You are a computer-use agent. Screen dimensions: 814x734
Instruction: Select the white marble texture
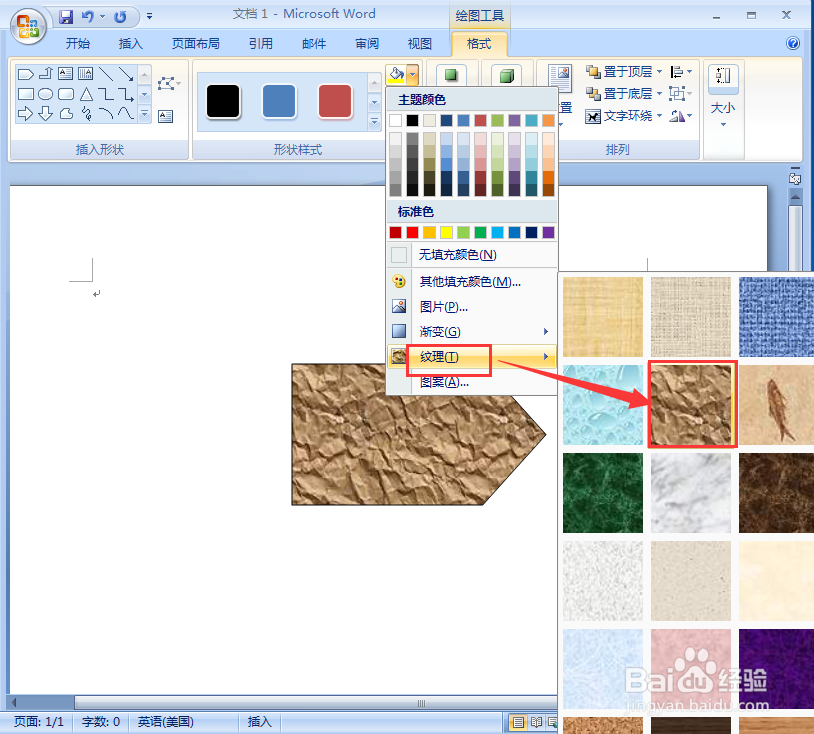691,493
